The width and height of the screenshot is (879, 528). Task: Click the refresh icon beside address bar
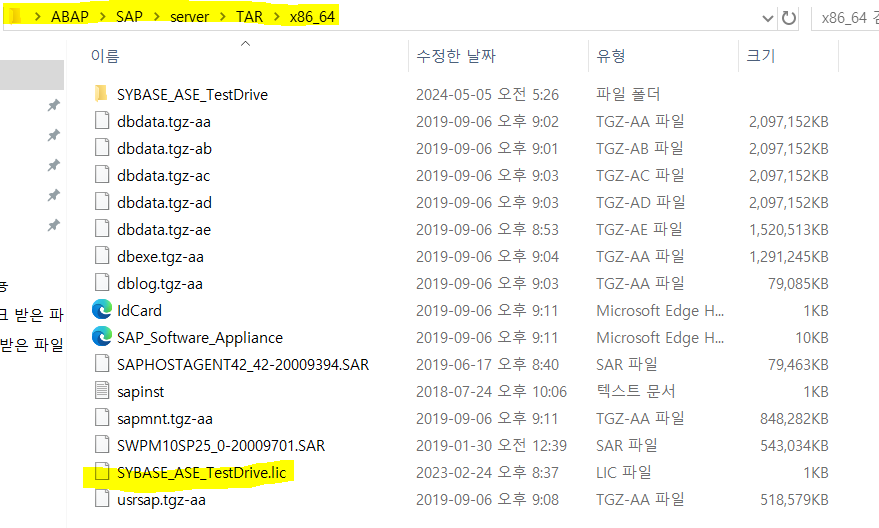point(789,18)
